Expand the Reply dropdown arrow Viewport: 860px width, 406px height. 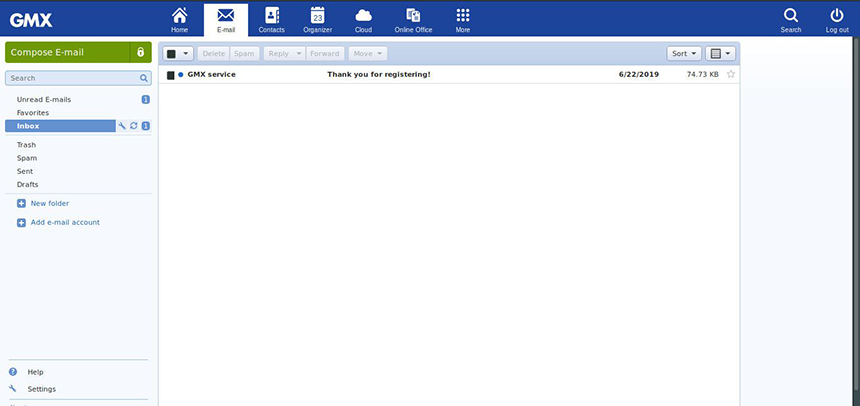tap(299, 54)
